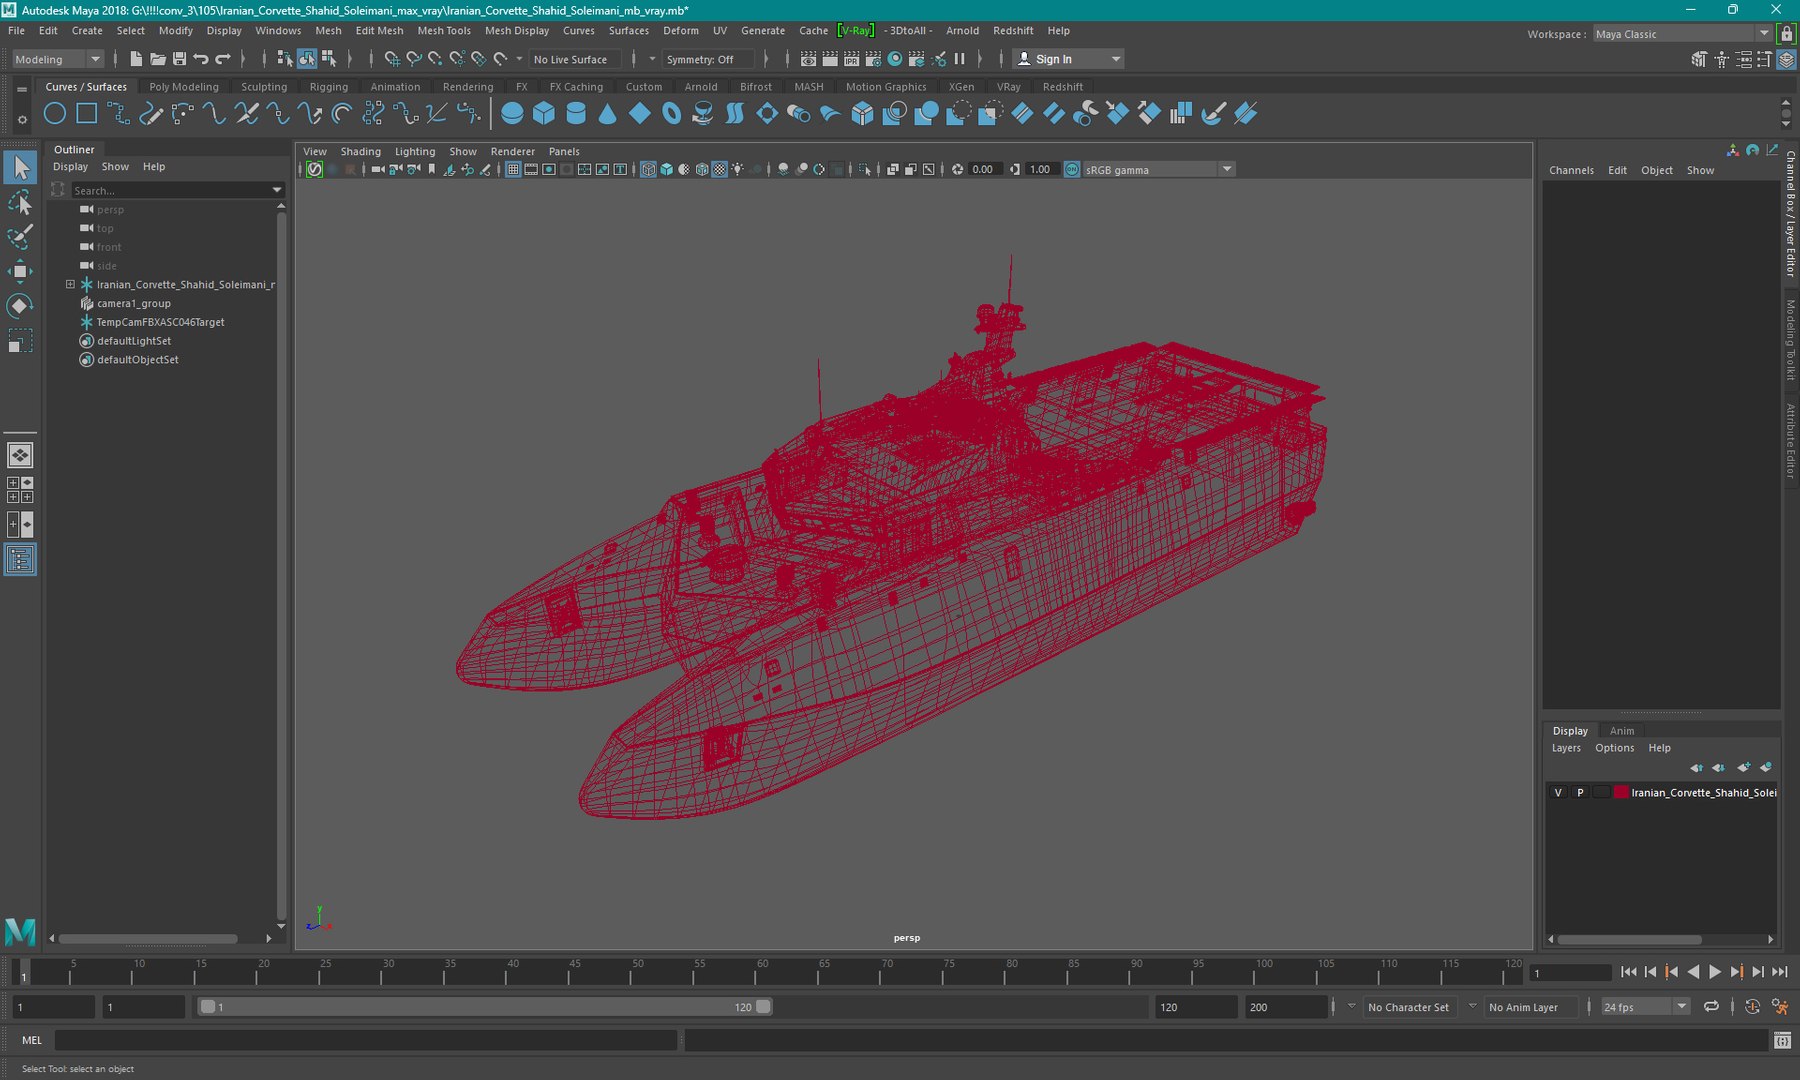Activate the Scale tool in the toolbox

click(x=20, y=340)
